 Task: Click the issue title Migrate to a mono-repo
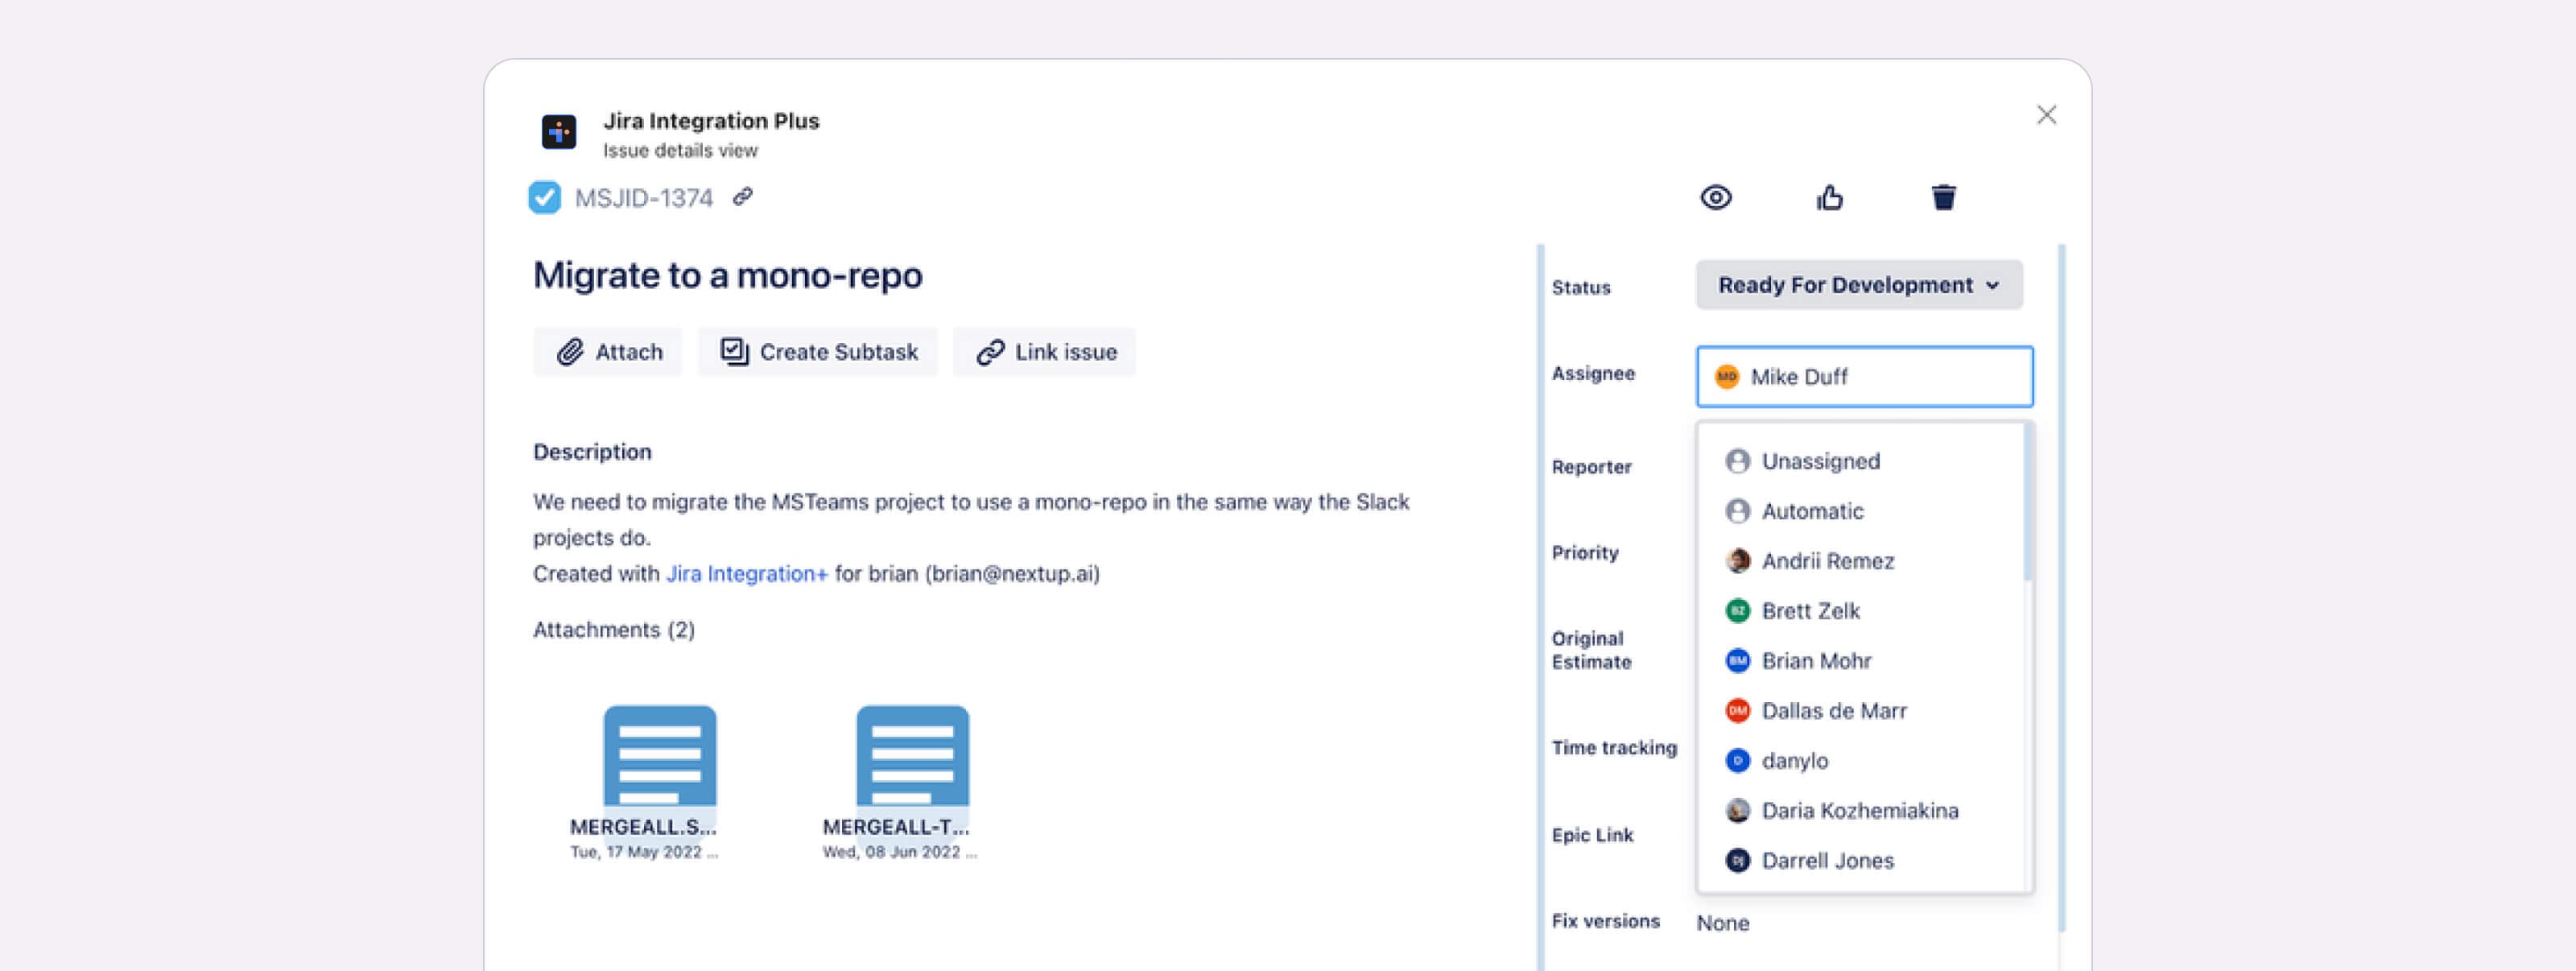pyautogui.click(x=727, y=275)
